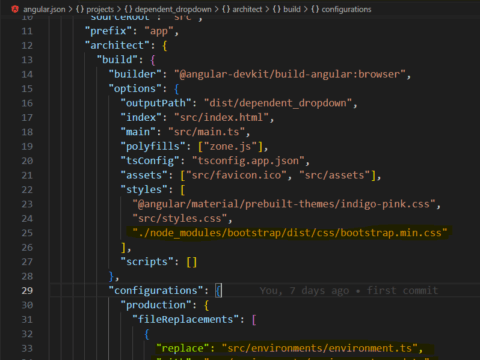The image size is (480, 360).
Task: Click the "outputPath" key
Action: click(x=156, y=103)
